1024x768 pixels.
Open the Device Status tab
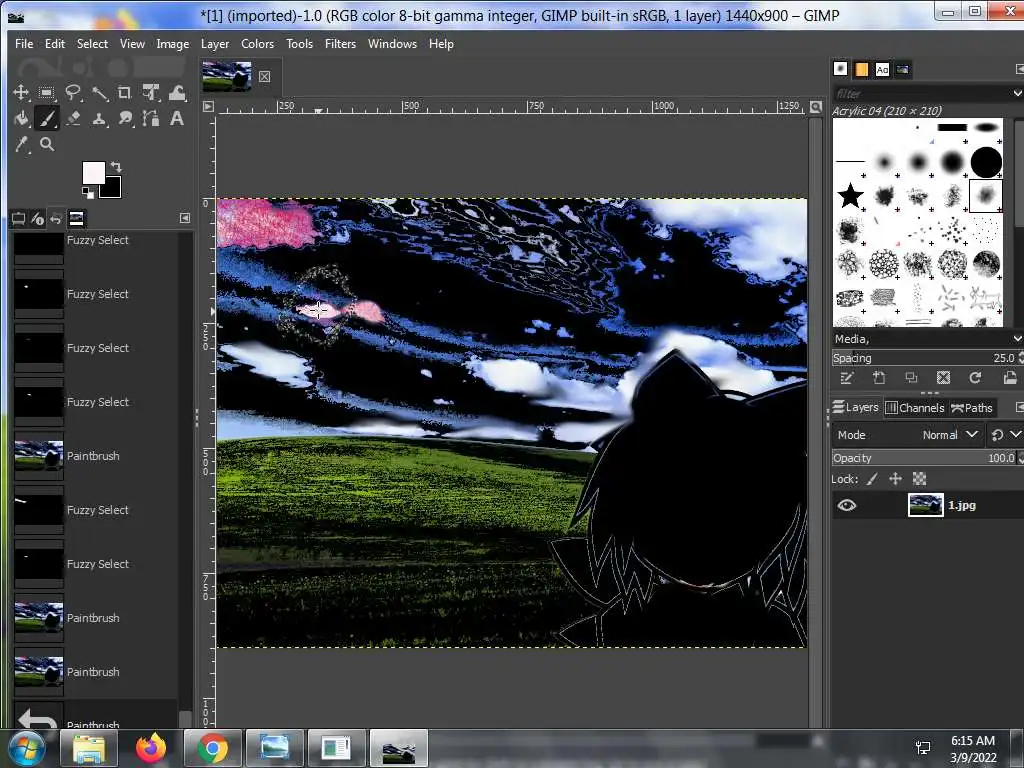(x=37, y=218)
